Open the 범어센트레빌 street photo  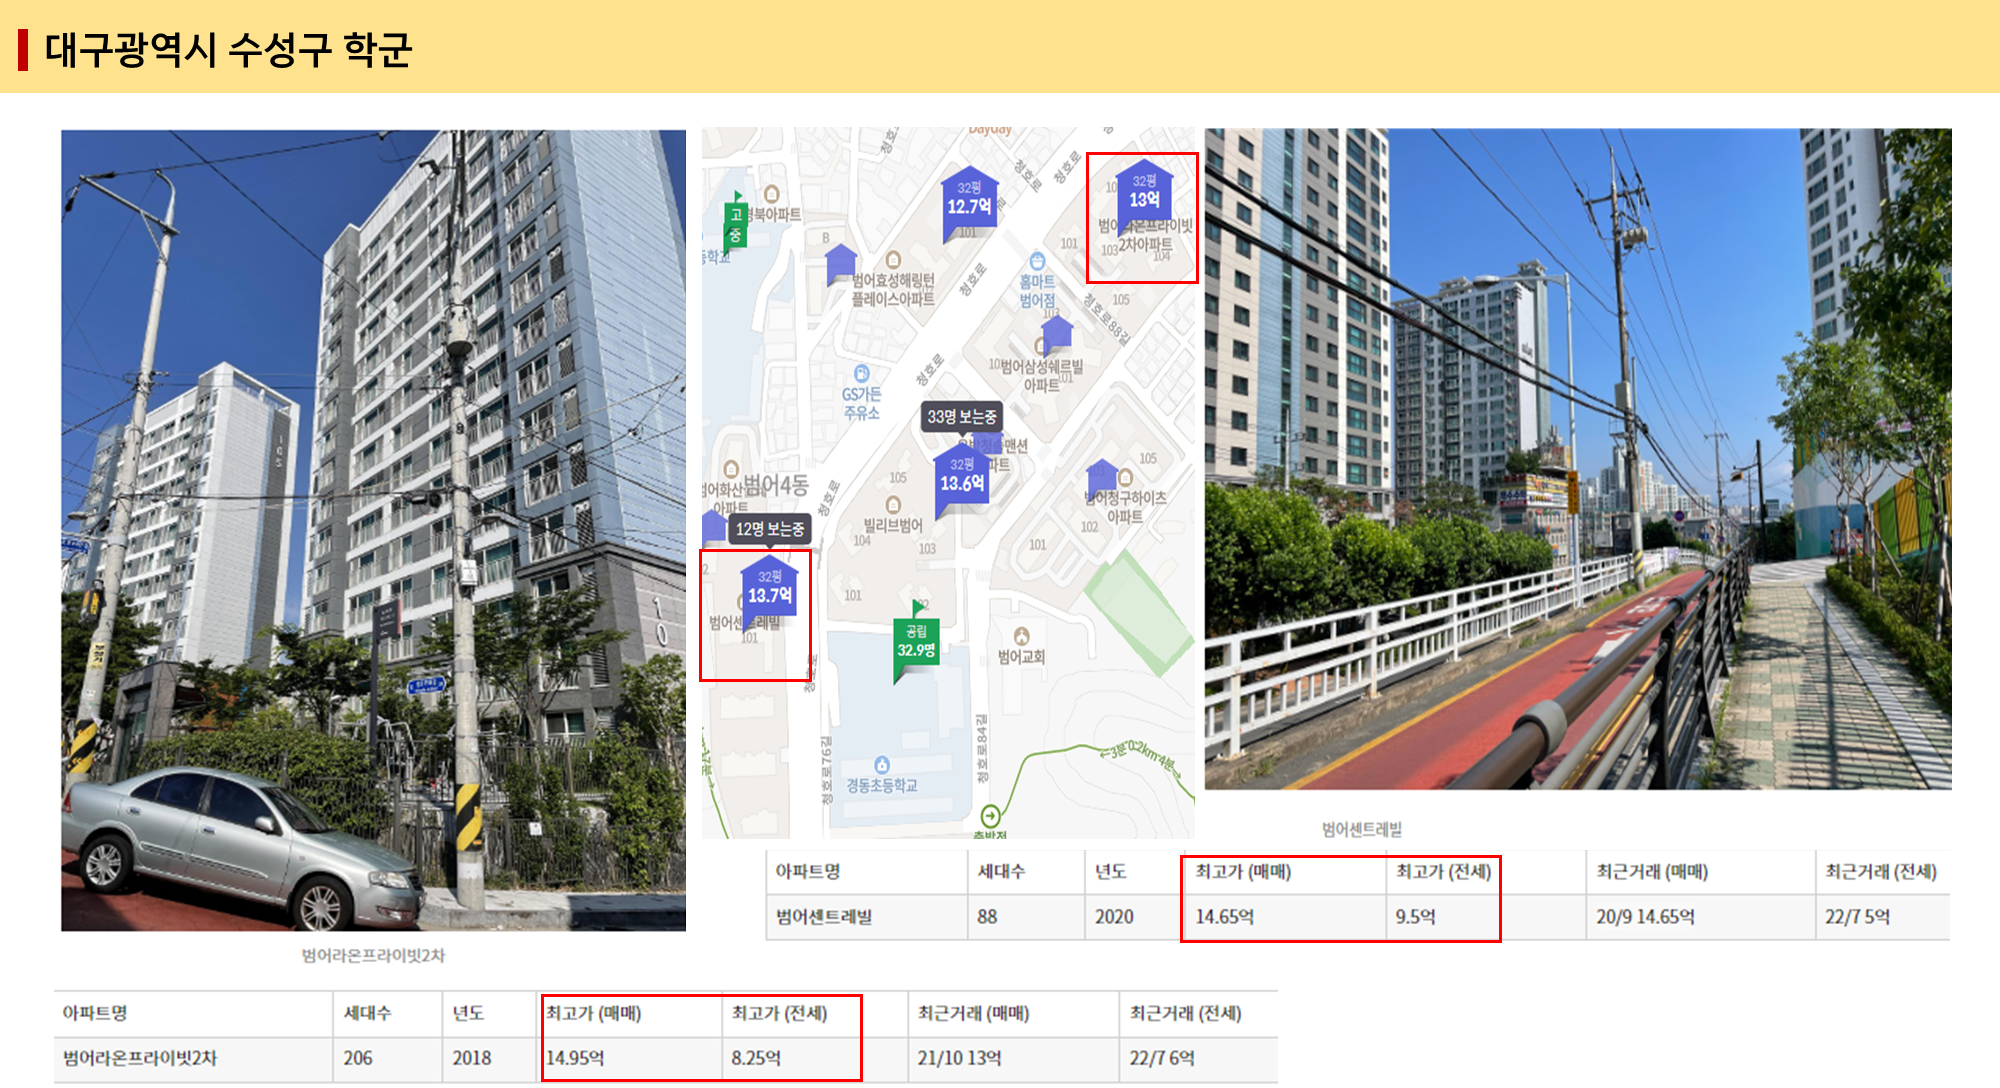[1578, 459]
